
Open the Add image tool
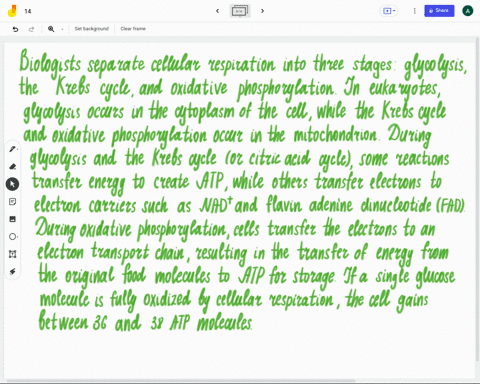point(12,219)
